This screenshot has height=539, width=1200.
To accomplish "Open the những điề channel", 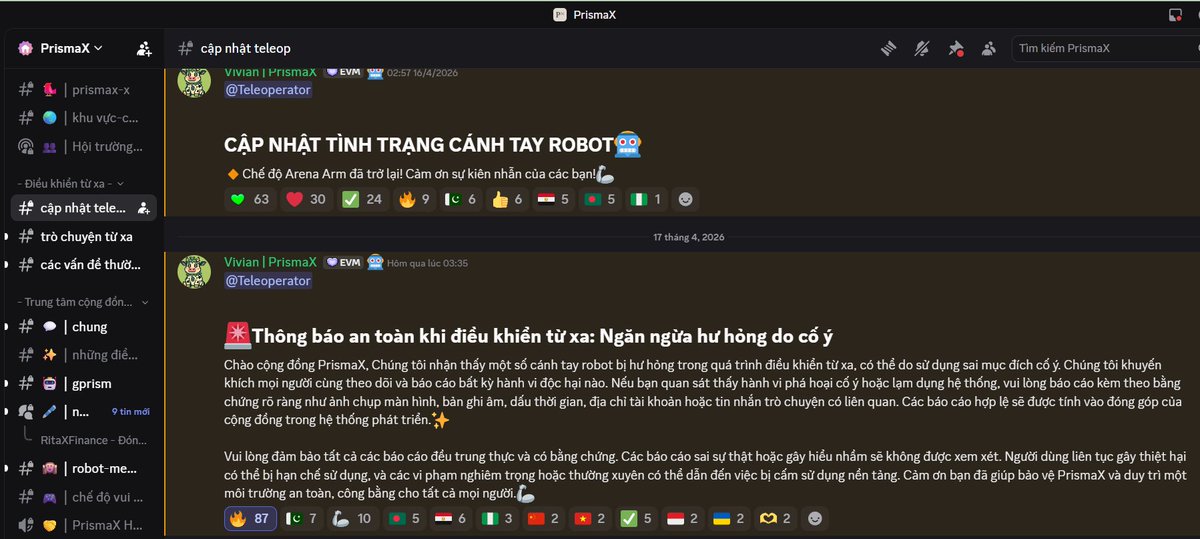I will (84, 354).
